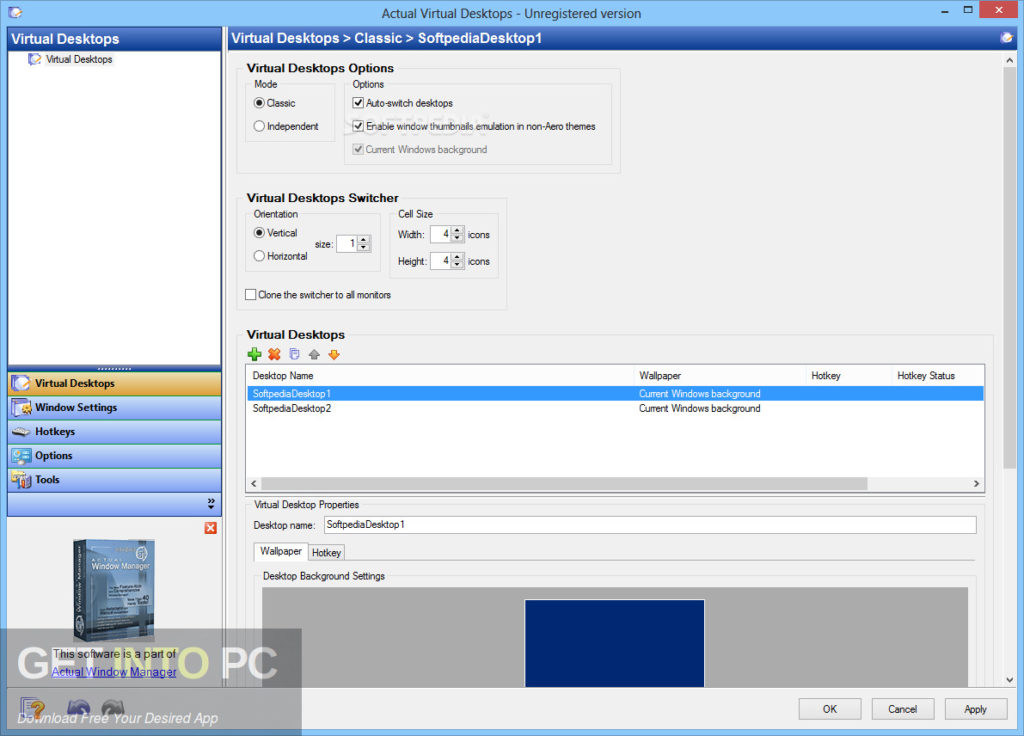Click the Cell Size Width value field

441,234
